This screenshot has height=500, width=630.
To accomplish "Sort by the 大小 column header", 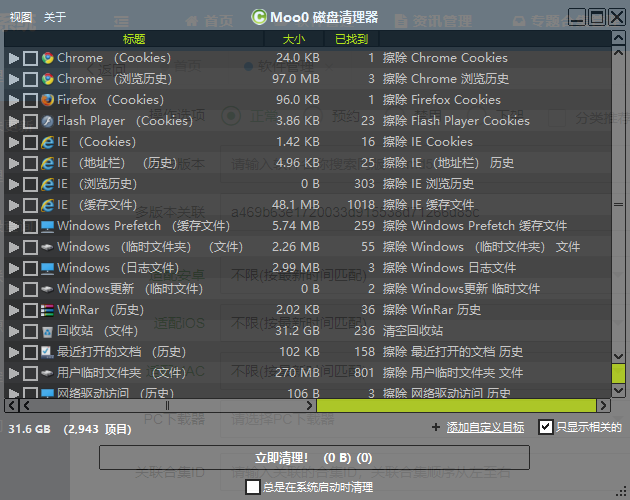I will tap(294, 39).
